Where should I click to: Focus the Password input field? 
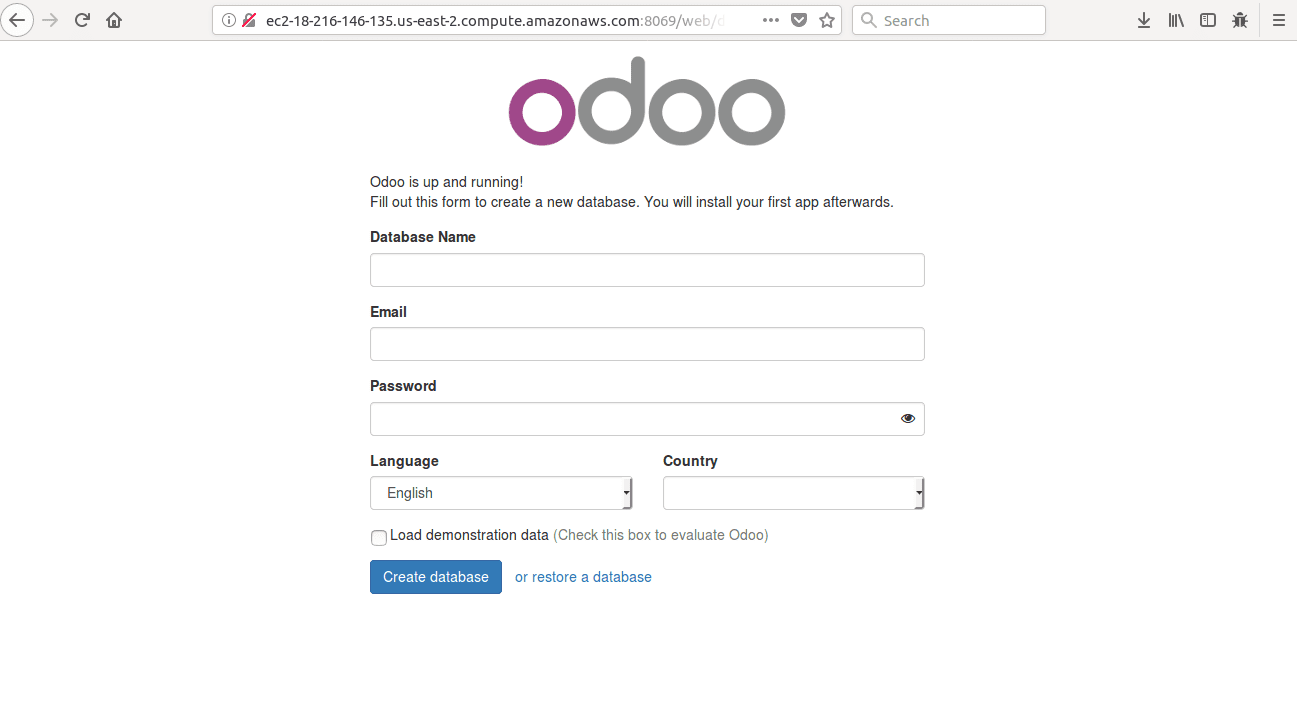click(x=647, y=419)
